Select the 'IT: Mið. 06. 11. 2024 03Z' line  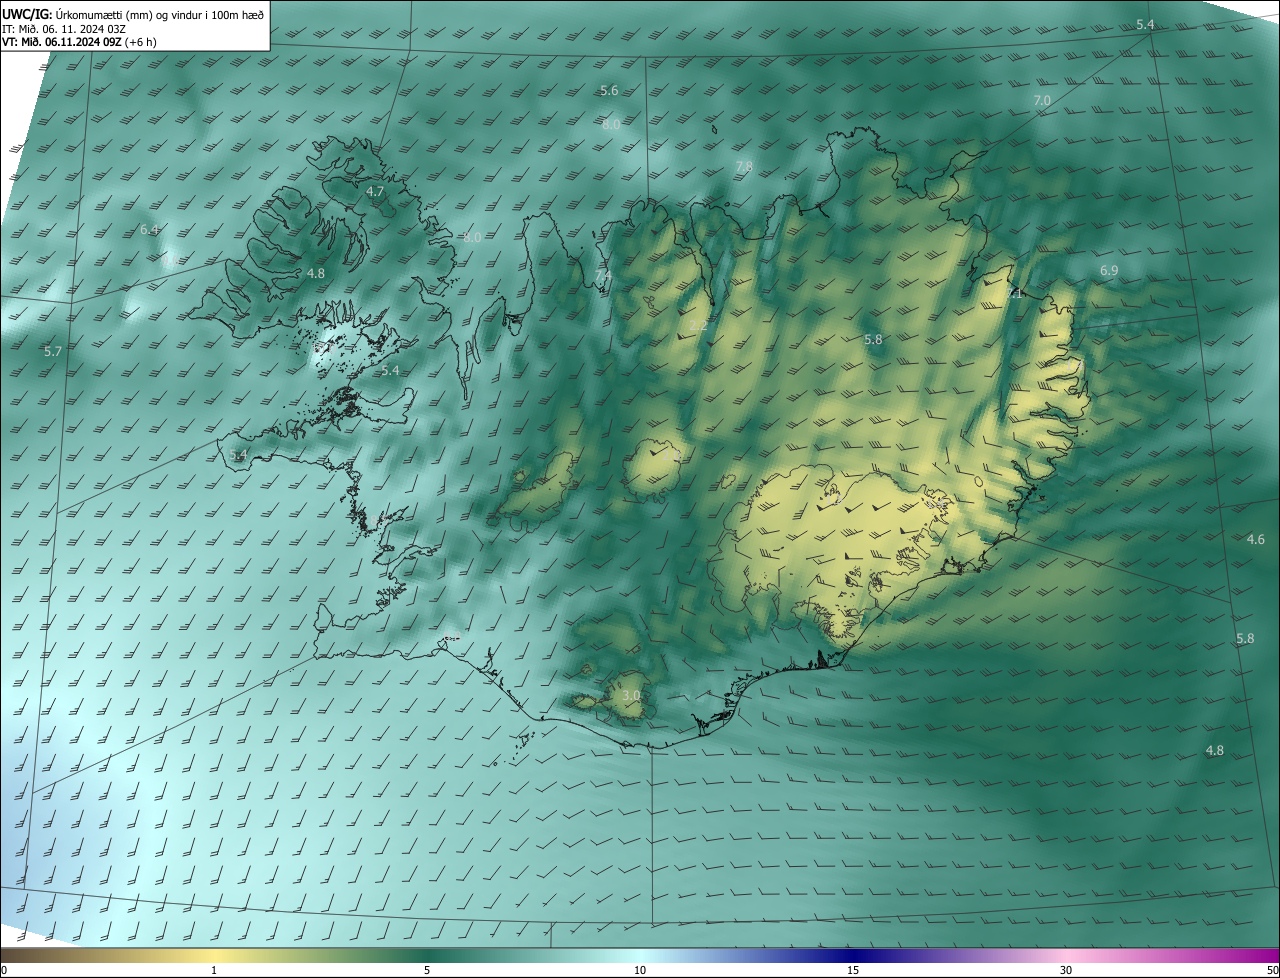click(x=64, y=29)
